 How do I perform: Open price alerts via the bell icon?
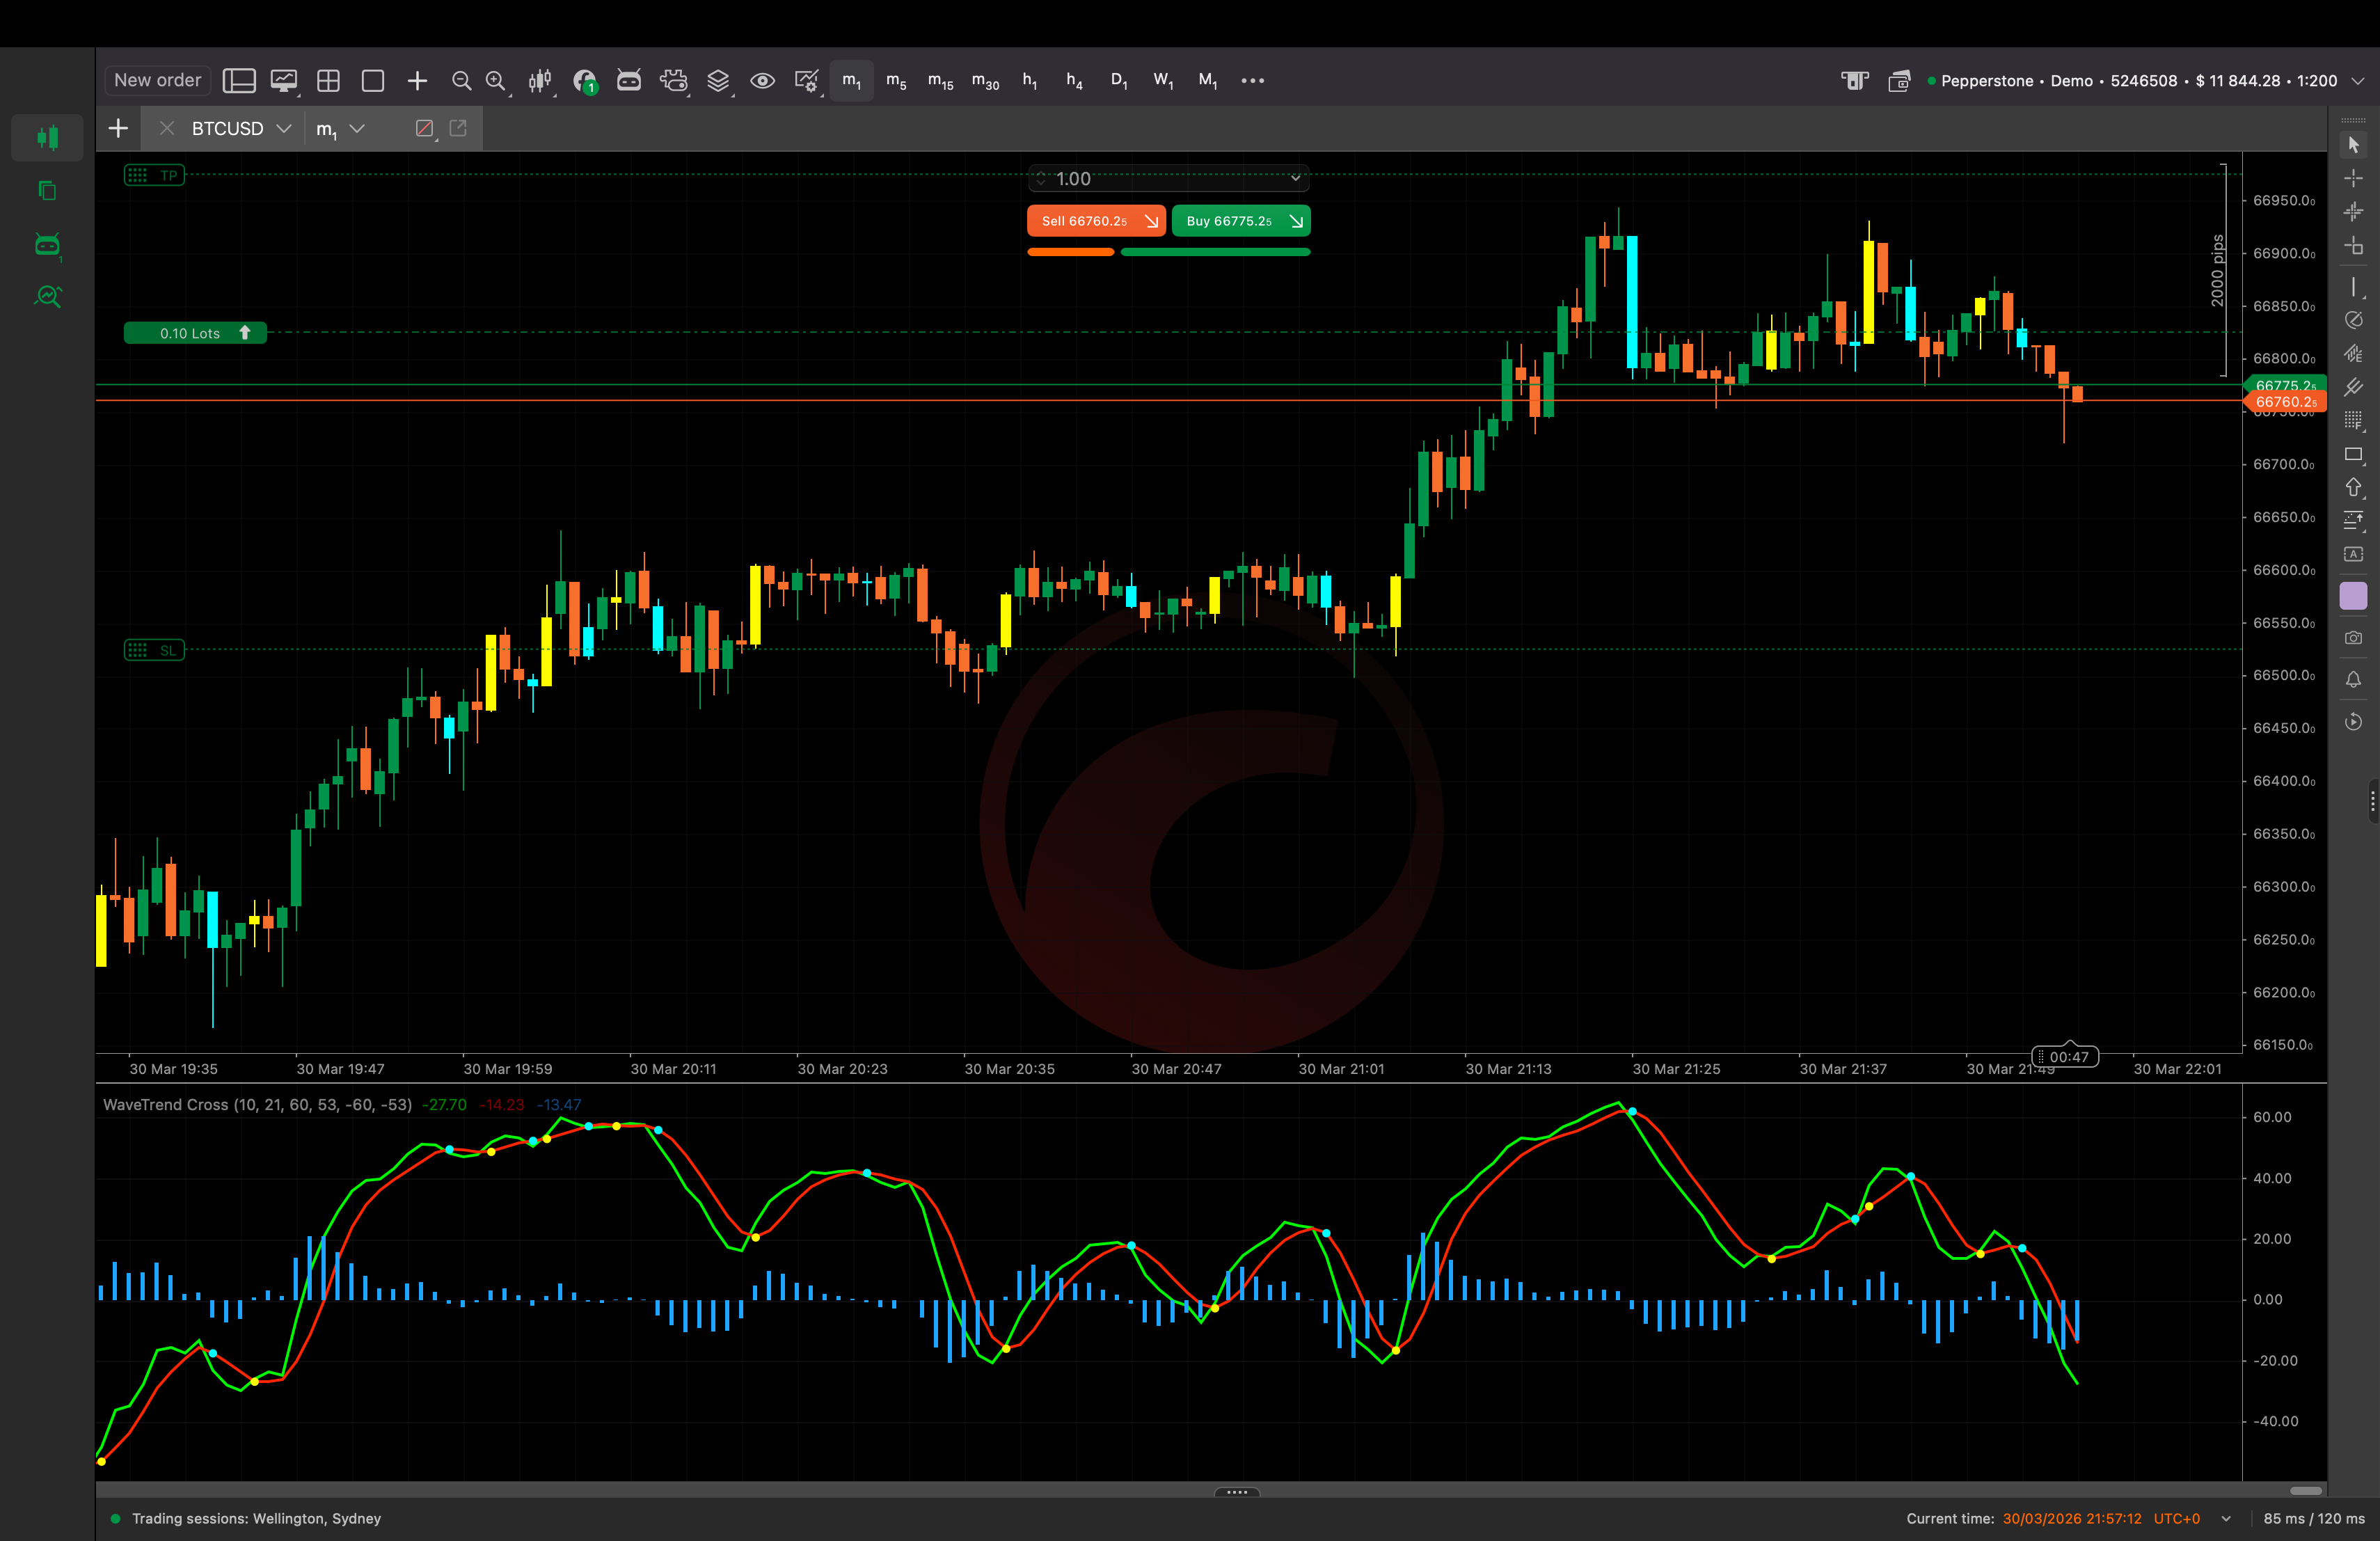(2354, 680)
